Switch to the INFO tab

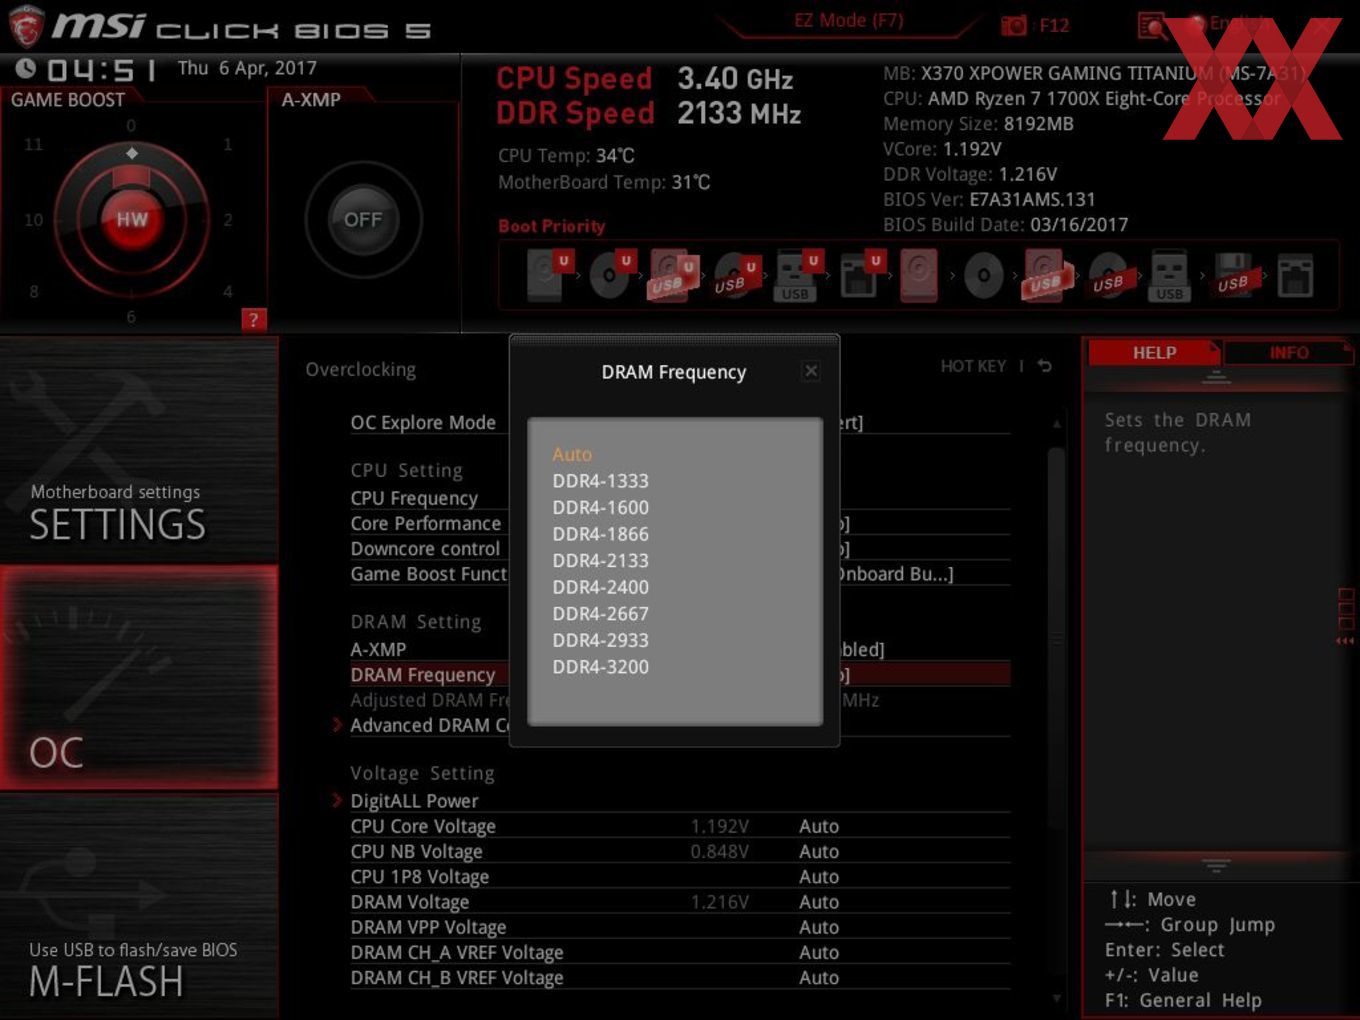coord(1288,352)
